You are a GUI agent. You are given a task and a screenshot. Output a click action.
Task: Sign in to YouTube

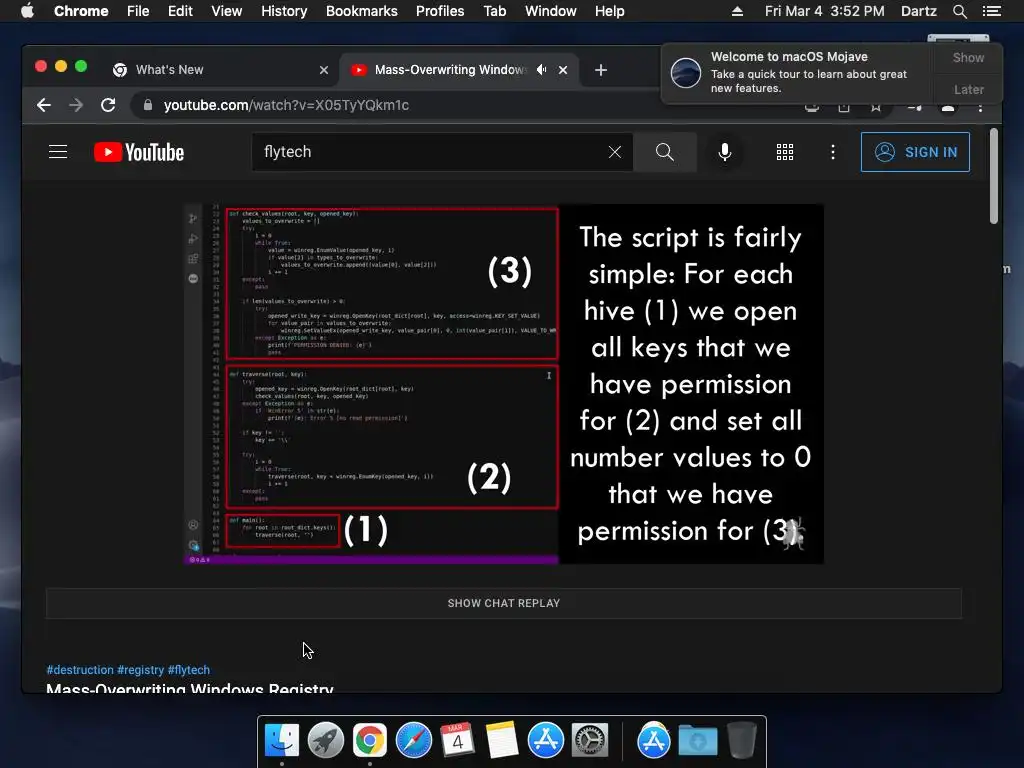click(915, 152)
